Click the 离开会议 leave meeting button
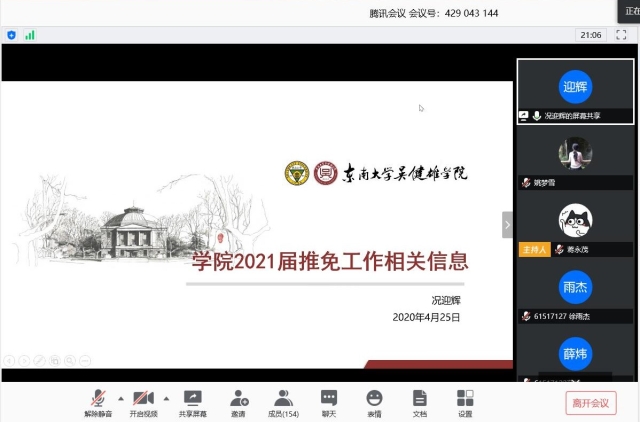This screenshot has width=640, height=422. click(x=591, y=403)
